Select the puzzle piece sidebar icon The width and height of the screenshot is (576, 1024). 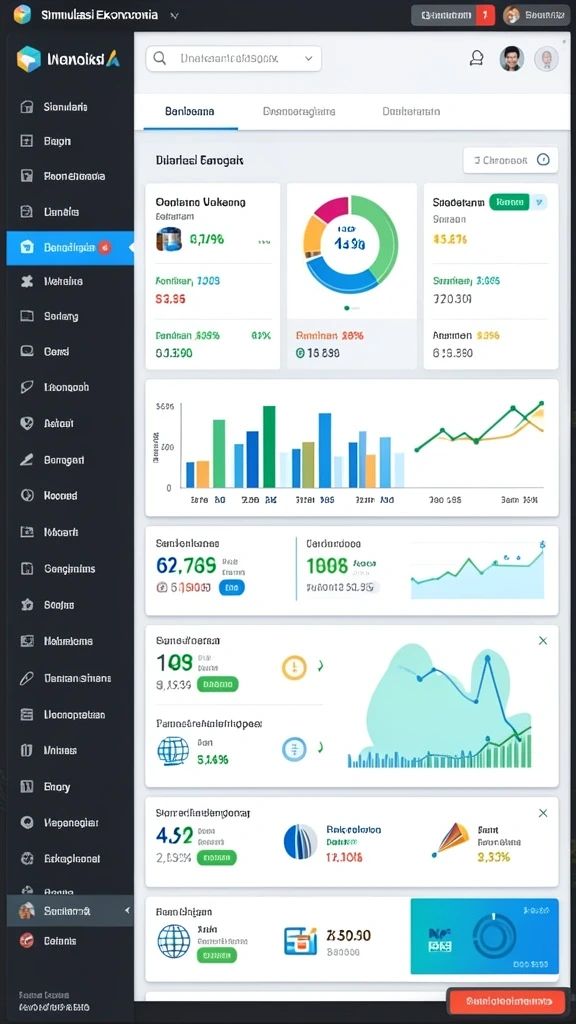pyautogui.click(x=27, y=281)
